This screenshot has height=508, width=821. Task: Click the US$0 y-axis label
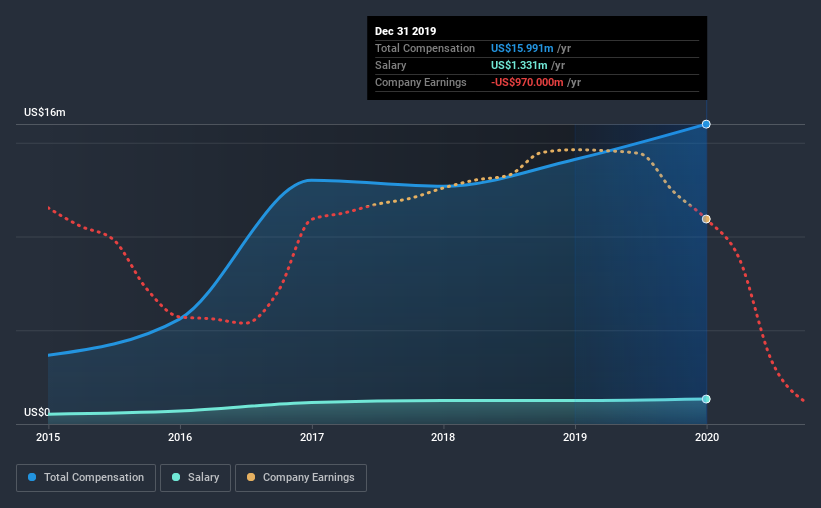[x=37, y=412]
